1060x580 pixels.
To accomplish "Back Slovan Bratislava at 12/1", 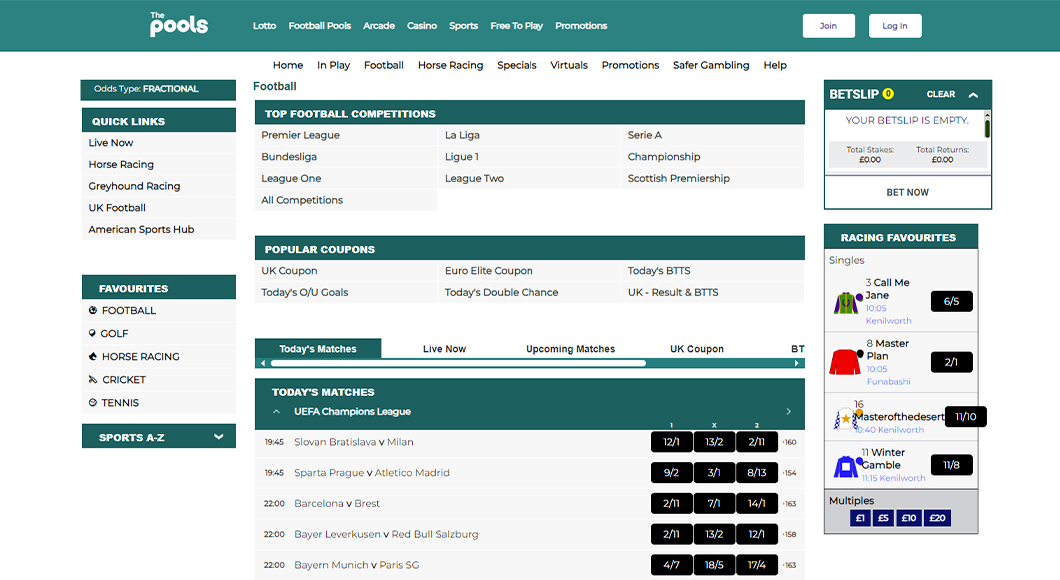I will (x=671, y=442).
